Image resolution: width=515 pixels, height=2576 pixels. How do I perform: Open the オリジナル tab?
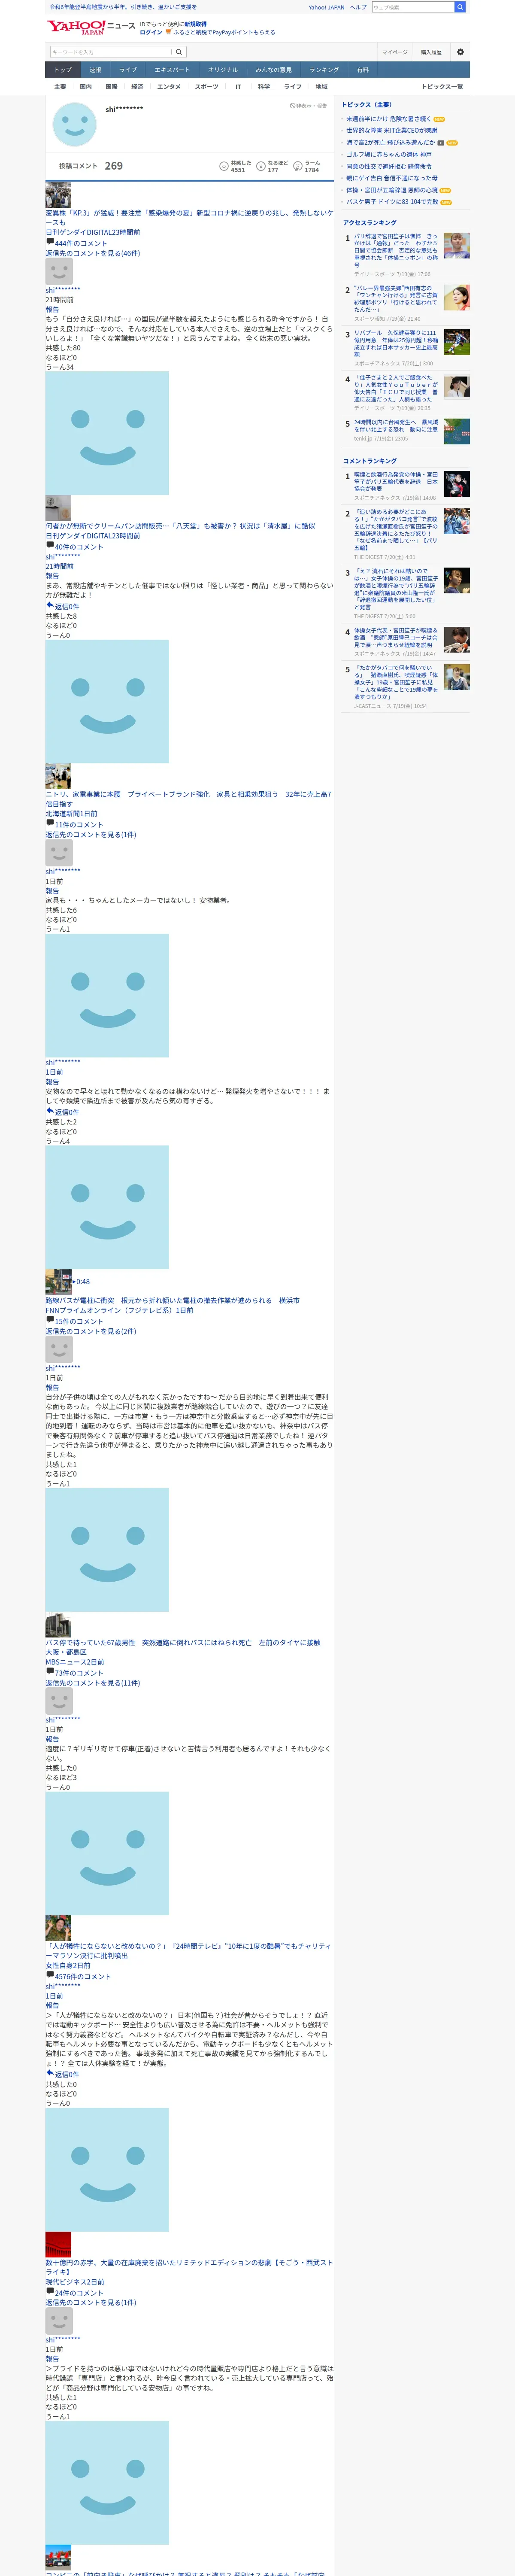point(223,70)
